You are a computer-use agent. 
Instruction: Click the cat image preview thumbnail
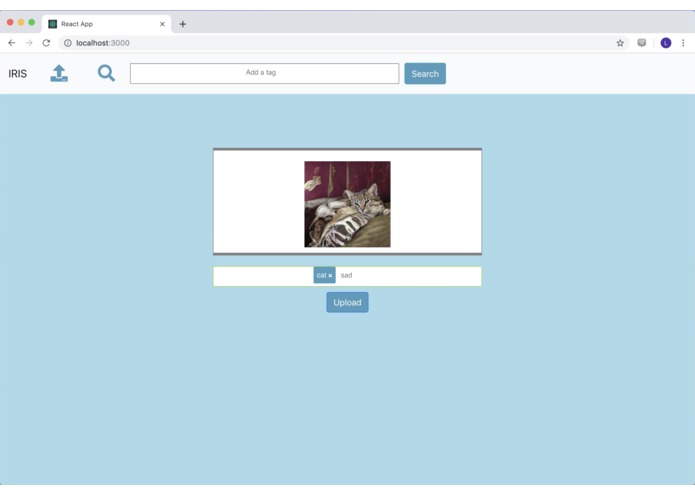(x=347, y=204)
